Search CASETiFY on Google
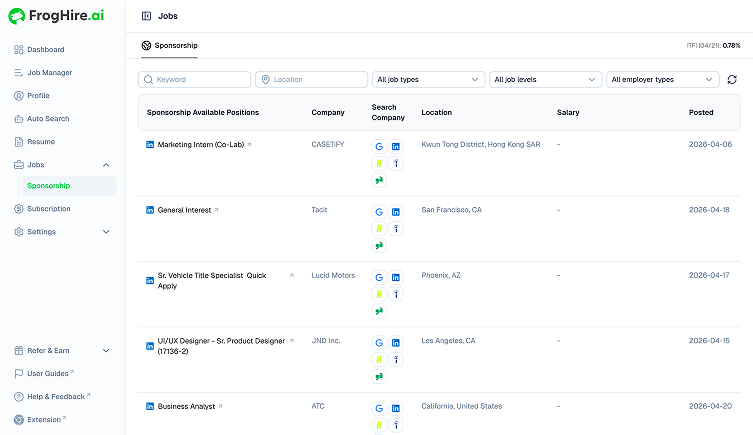Screen dimensions: 753x435 (379, 146)
